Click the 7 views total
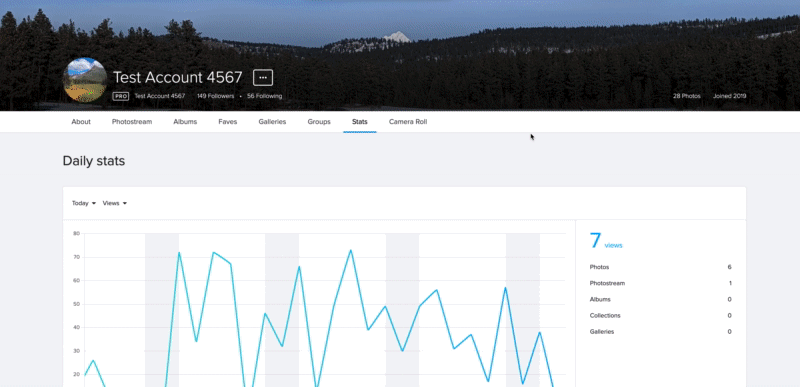Image resolution: width=800 pixels, height=387 pixels. point(606,241)
